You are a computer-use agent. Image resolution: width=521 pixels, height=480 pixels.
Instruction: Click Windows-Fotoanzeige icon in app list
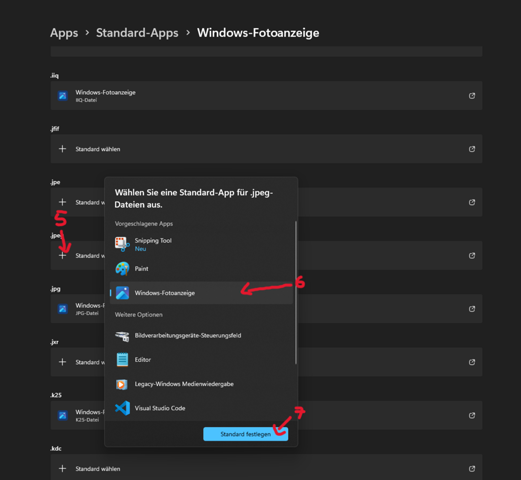[122, 293]
